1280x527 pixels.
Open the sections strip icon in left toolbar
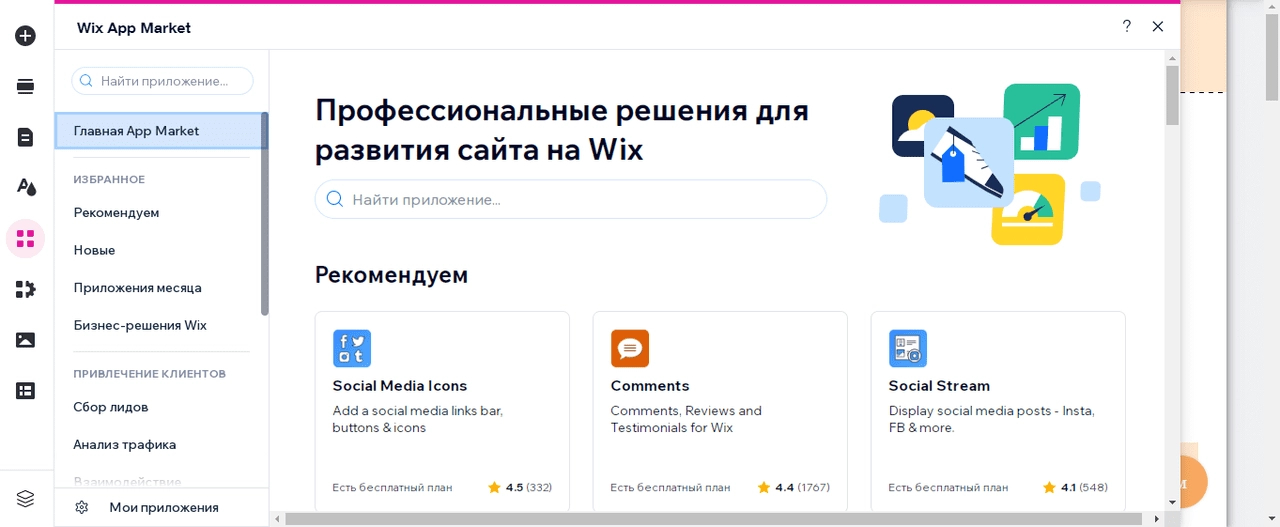point(25,87)
